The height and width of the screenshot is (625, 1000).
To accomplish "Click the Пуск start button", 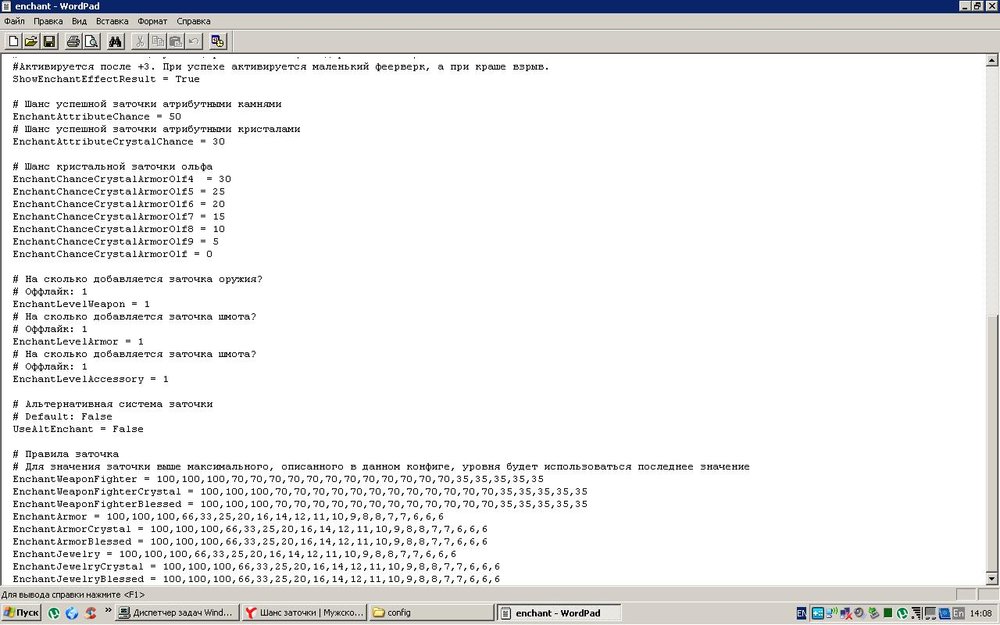I will 22,613.
